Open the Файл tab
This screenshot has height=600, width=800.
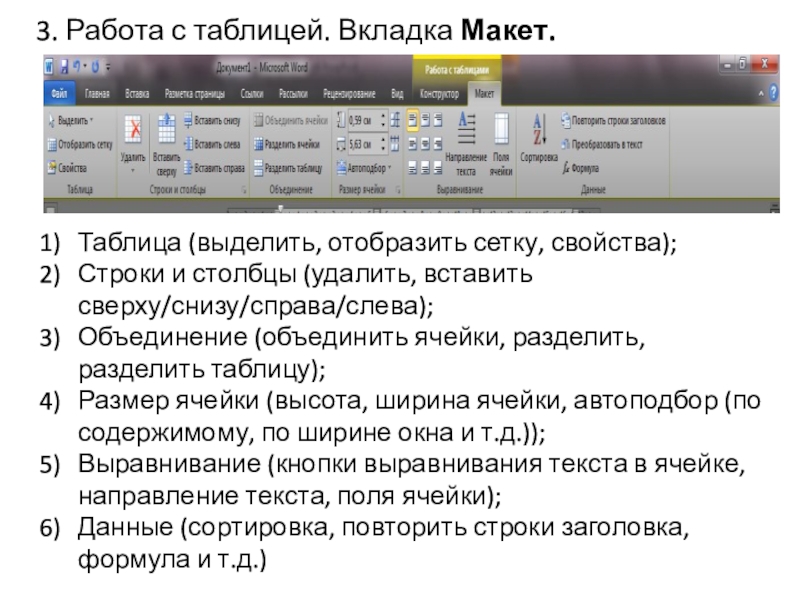point(59,93)
